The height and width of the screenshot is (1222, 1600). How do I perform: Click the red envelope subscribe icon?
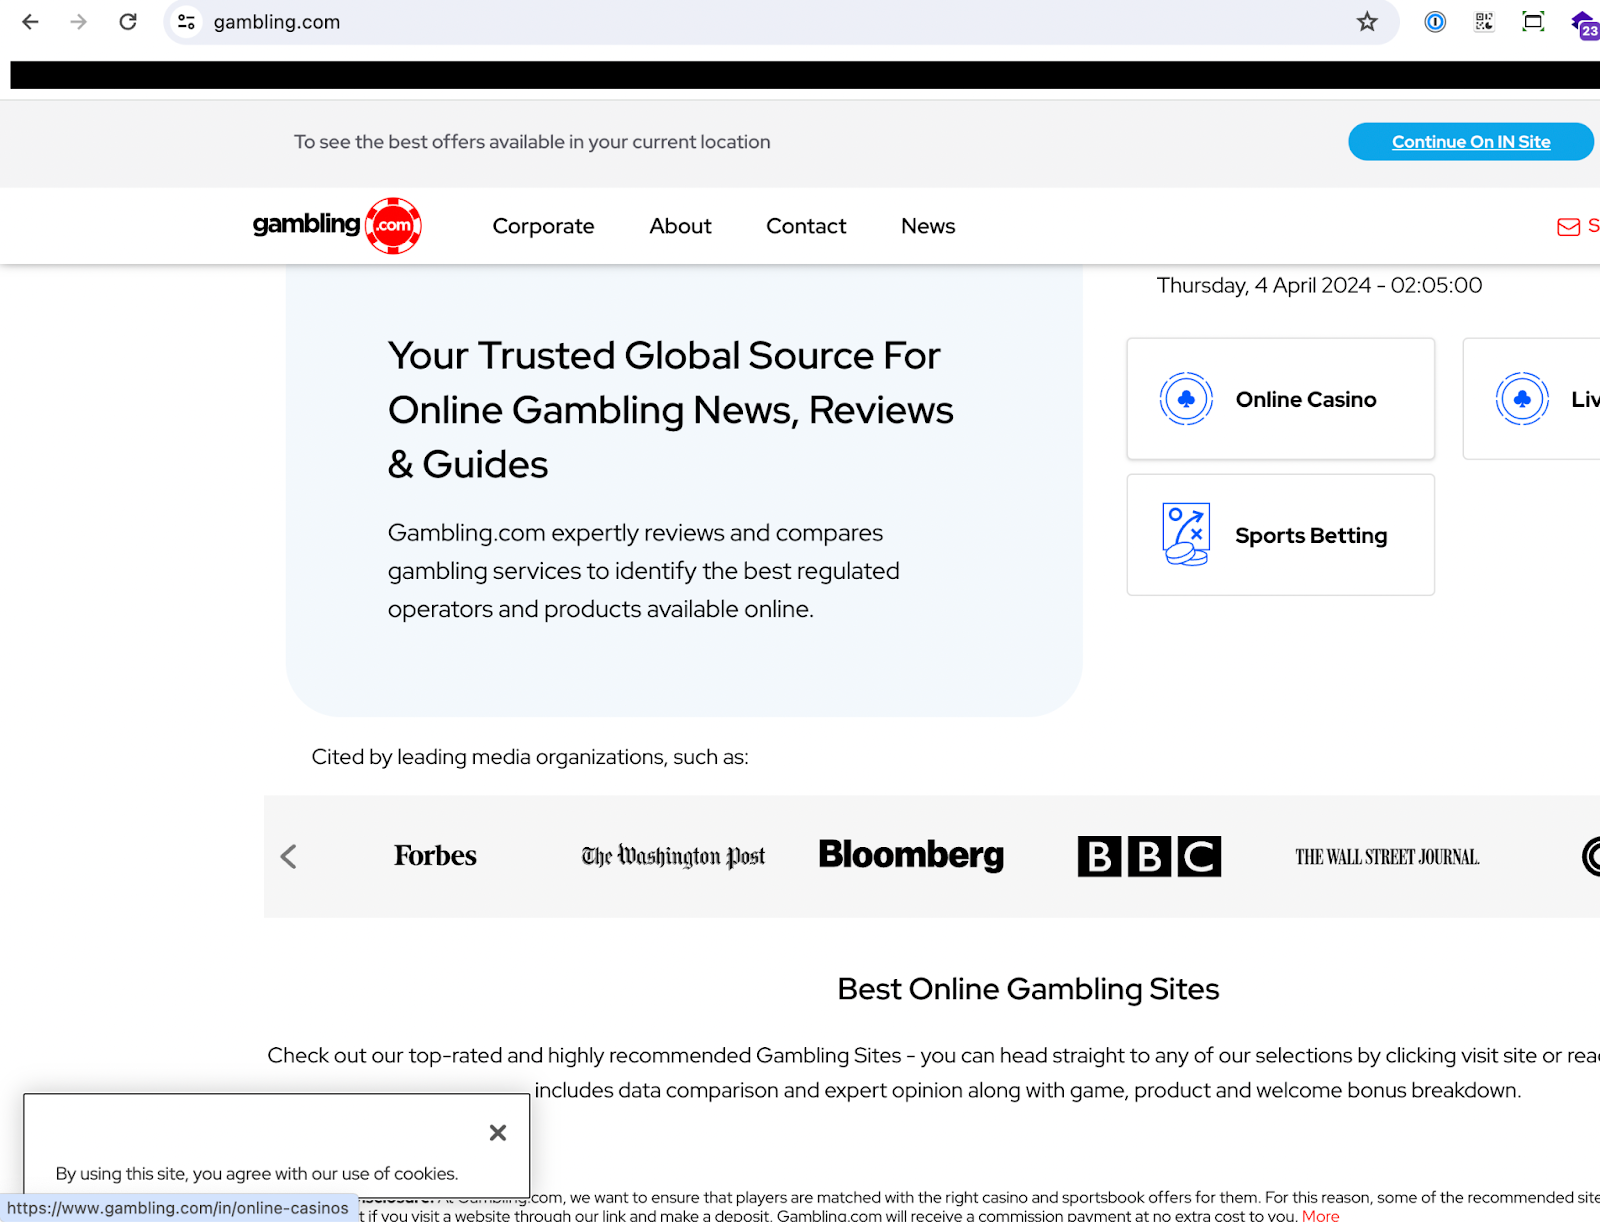pyautogui.click(x=1568, y=227)
